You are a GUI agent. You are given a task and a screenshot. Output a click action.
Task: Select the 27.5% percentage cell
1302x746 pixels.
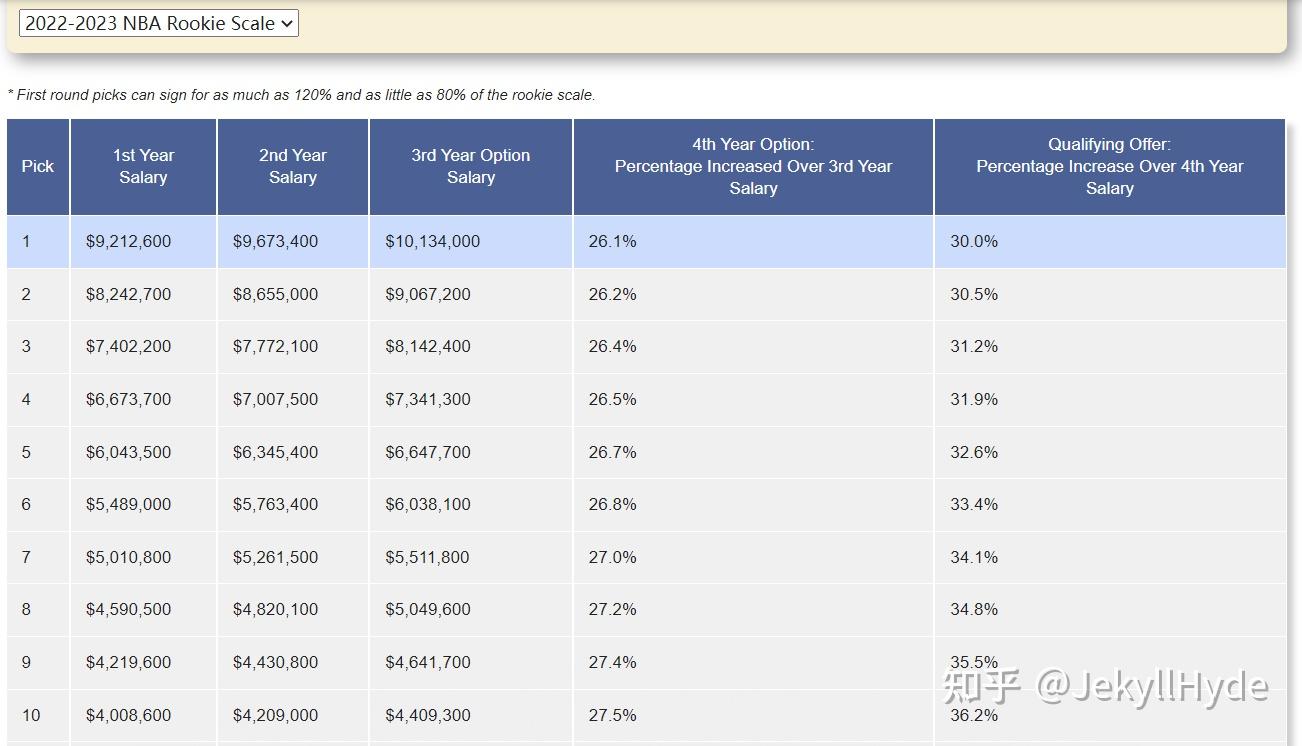(753, 715)
